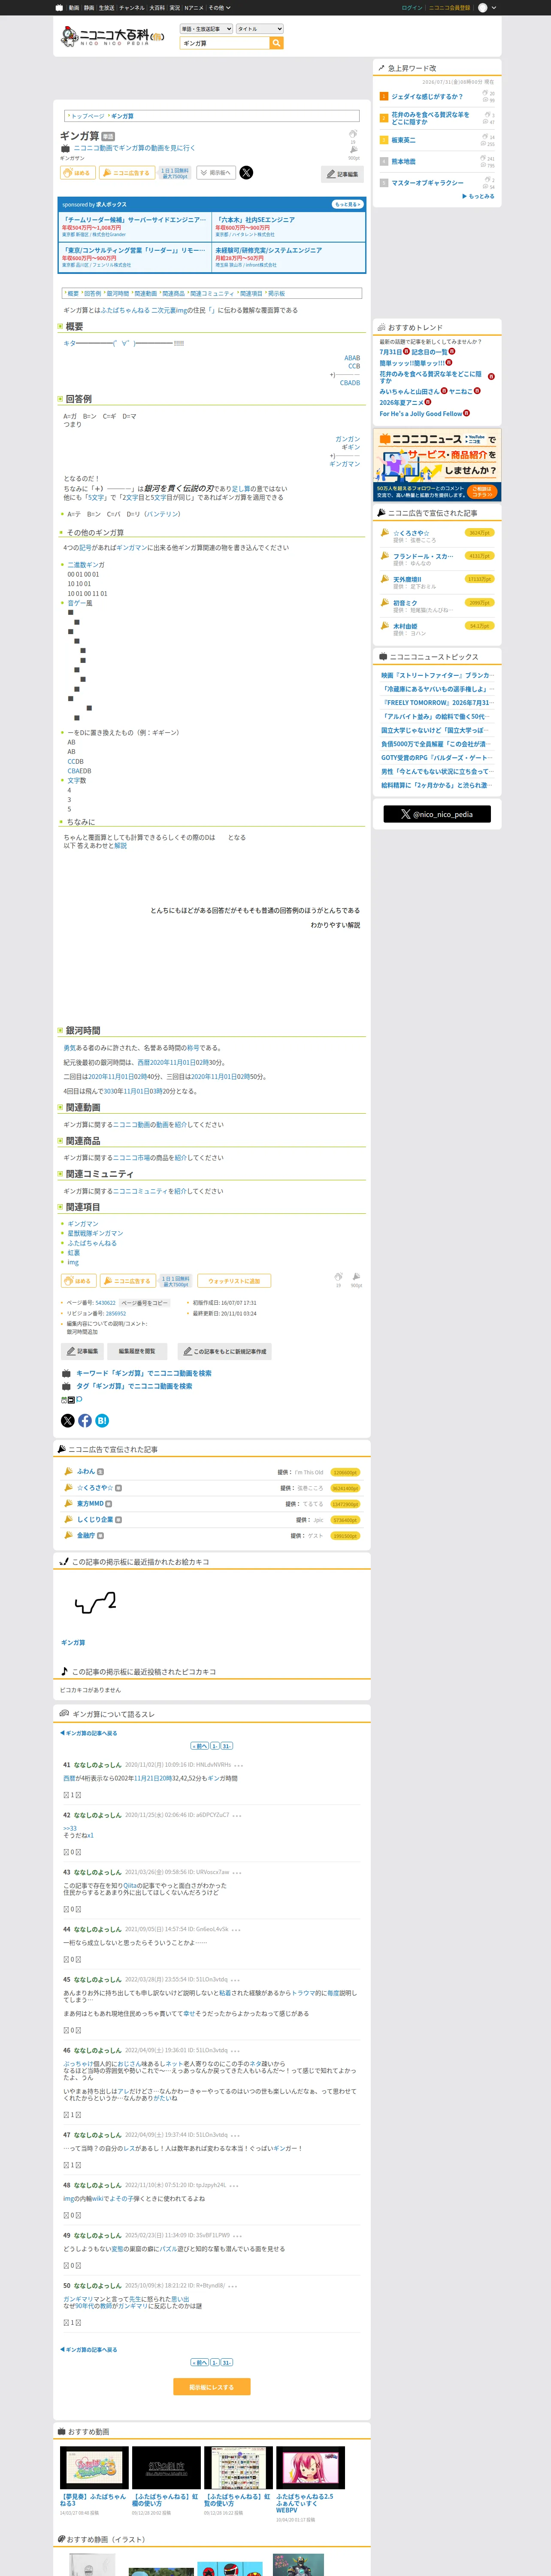Open the first recommended video thumbnail
The height and width of the screenshot is (2576, 551).
[x=94, y=2467]
